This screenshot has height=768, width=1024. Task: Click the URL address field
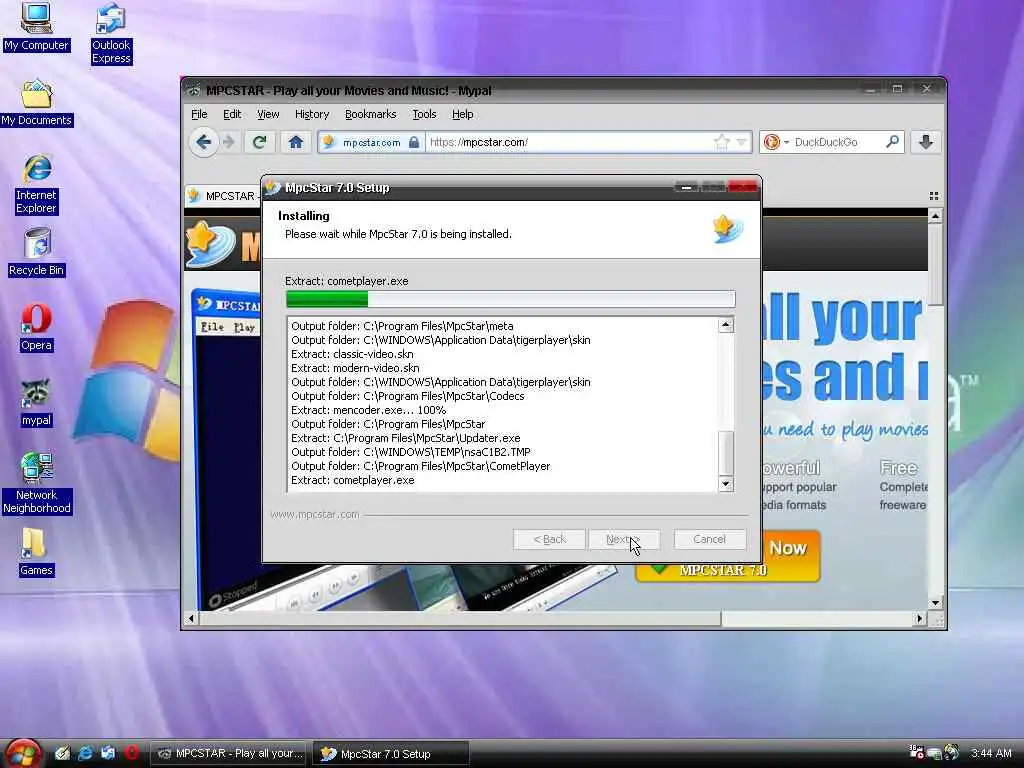[568, 142]
